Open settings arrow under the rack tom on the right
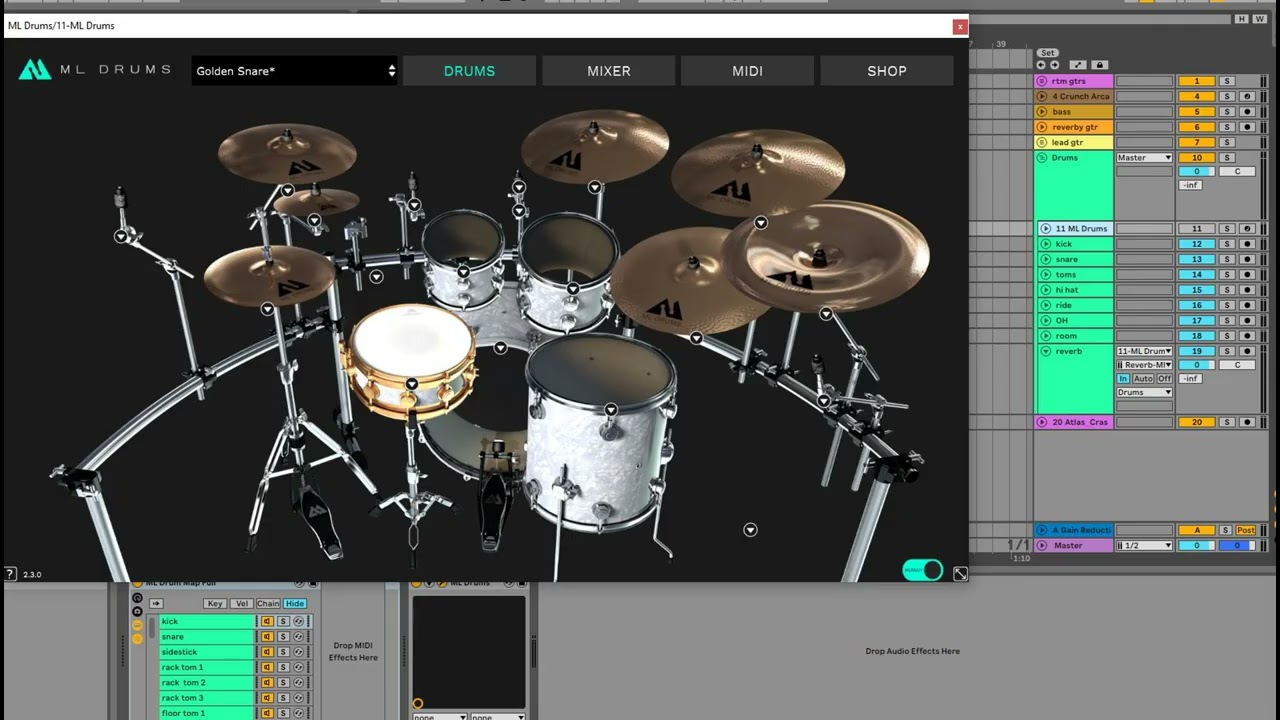 click(x=573, y=289)
